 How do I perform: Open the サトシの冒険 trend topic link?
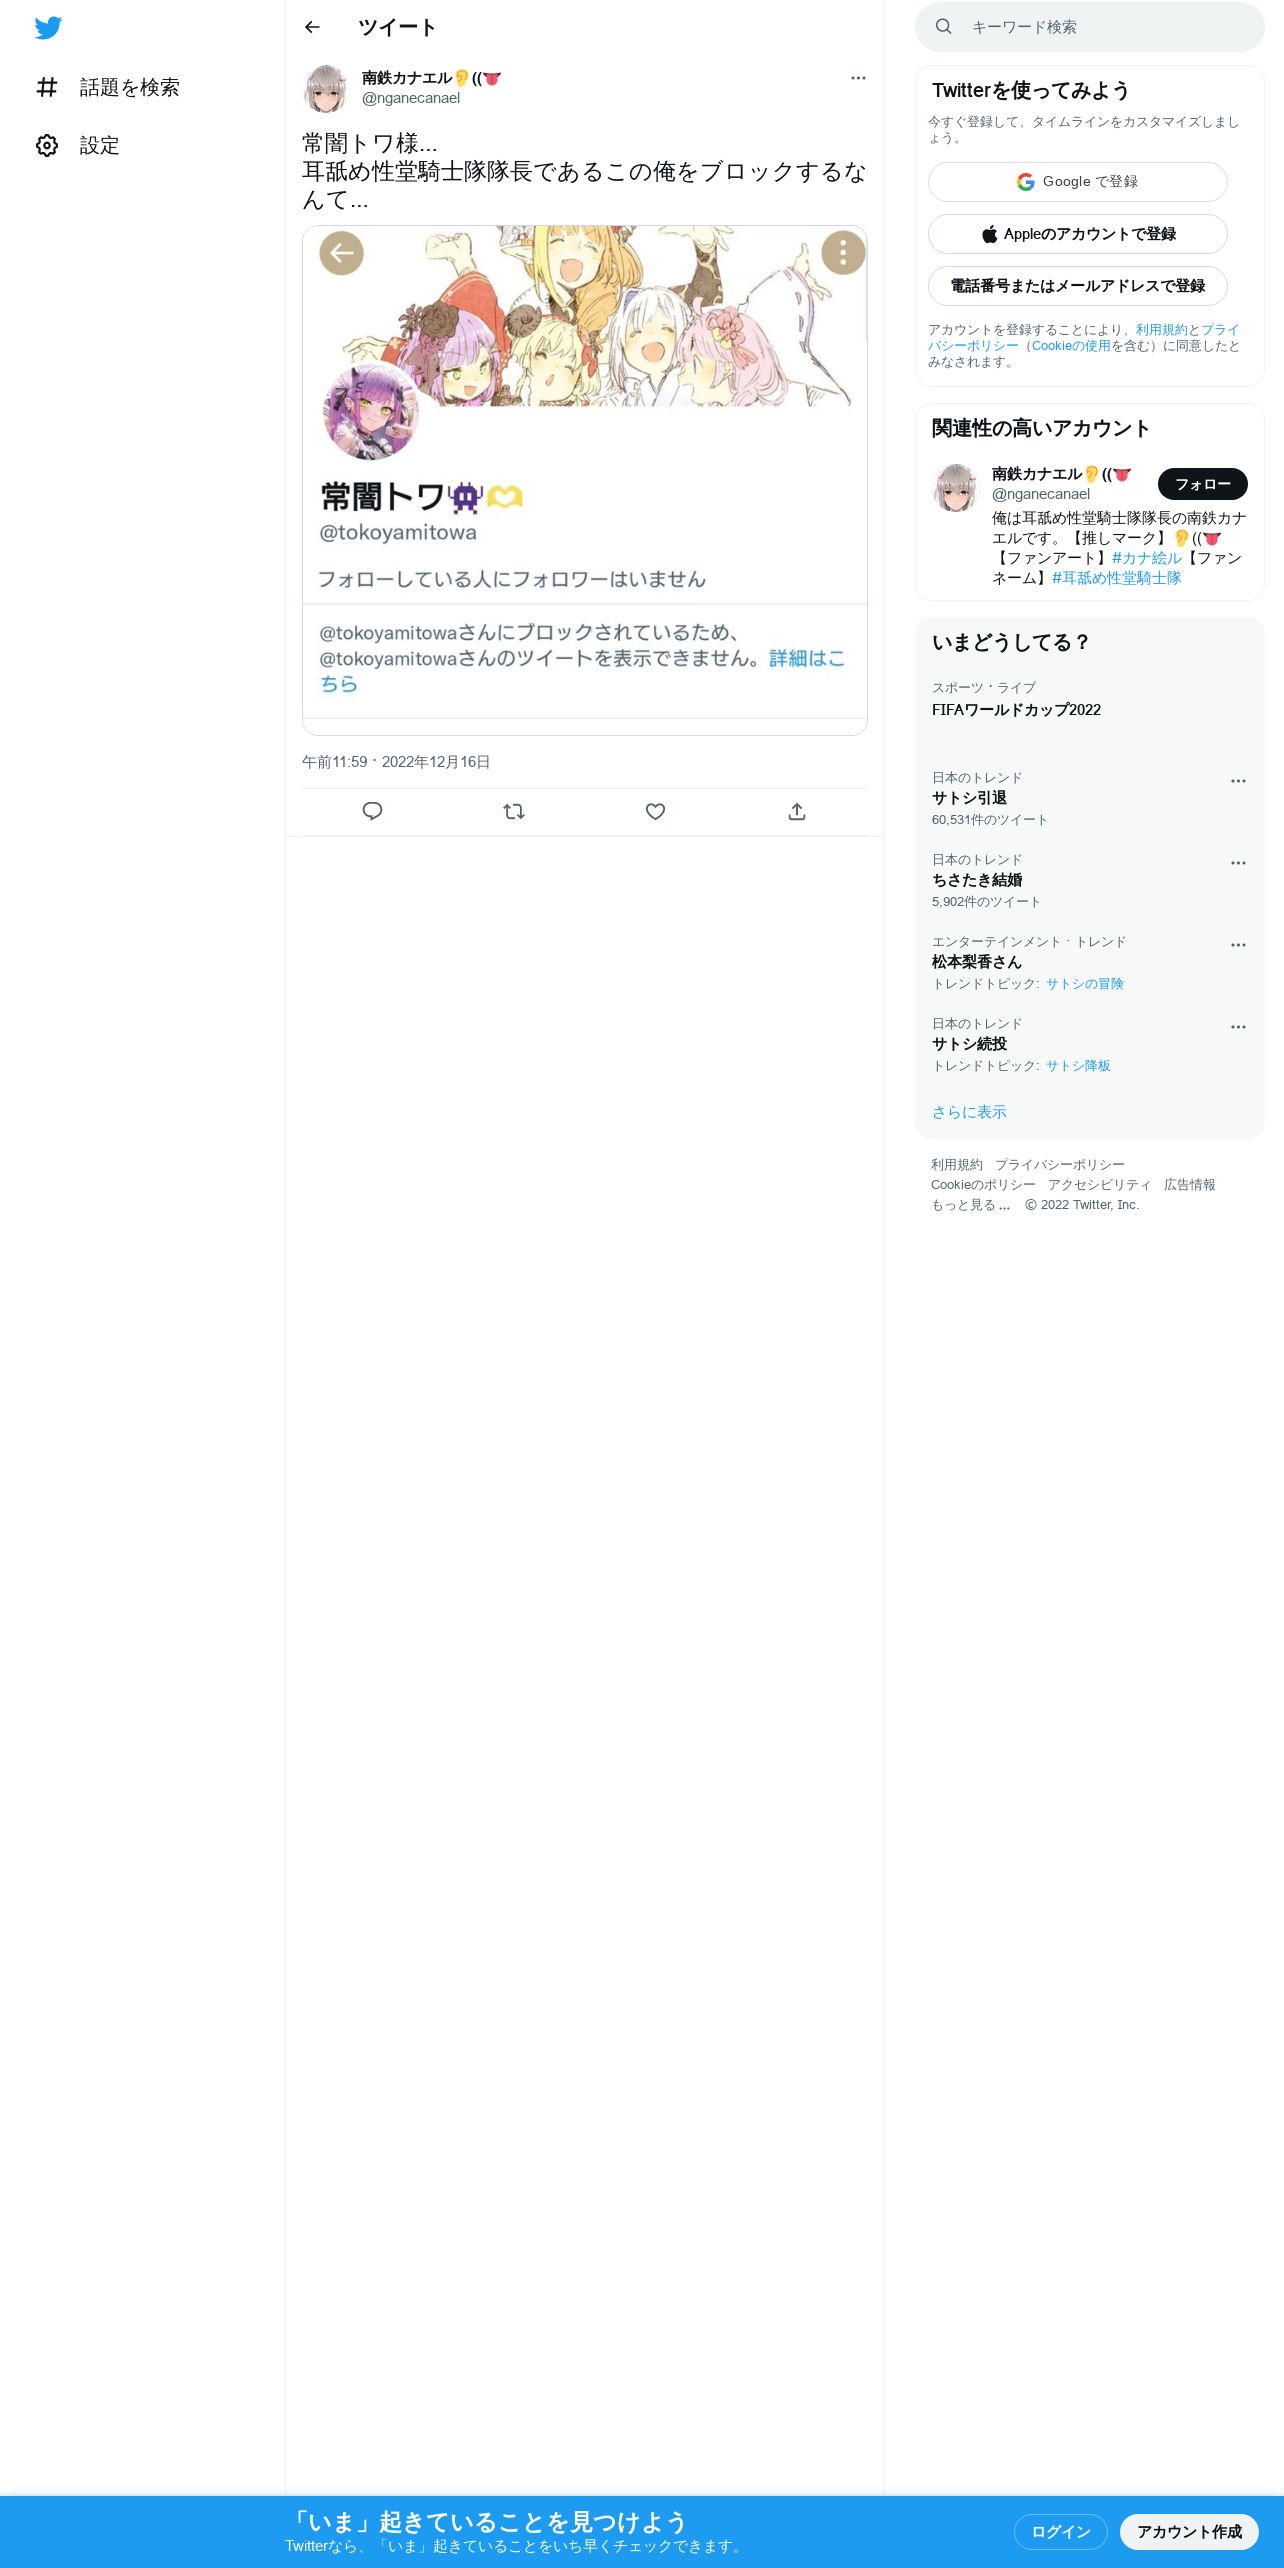[x=1085, y=984]
